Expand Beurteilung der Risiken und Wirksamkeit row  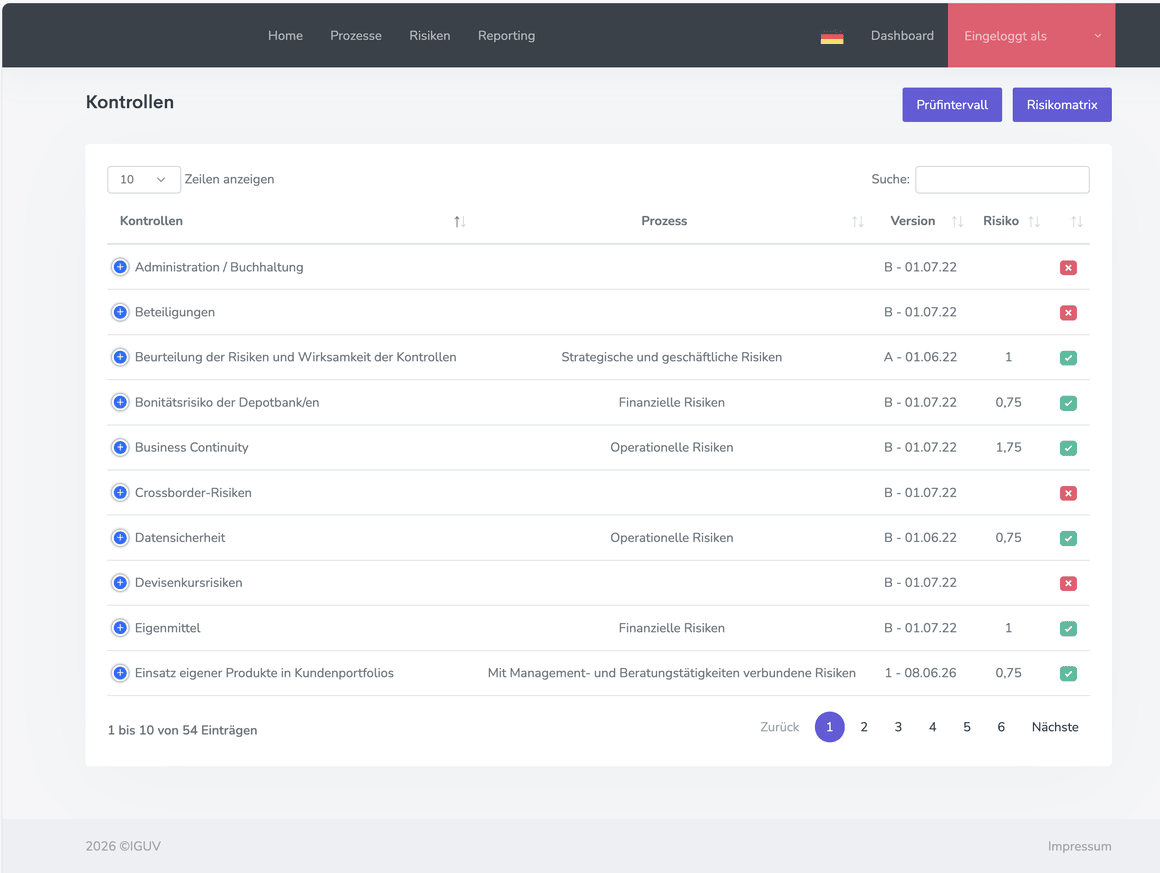[x=120, y=357]
